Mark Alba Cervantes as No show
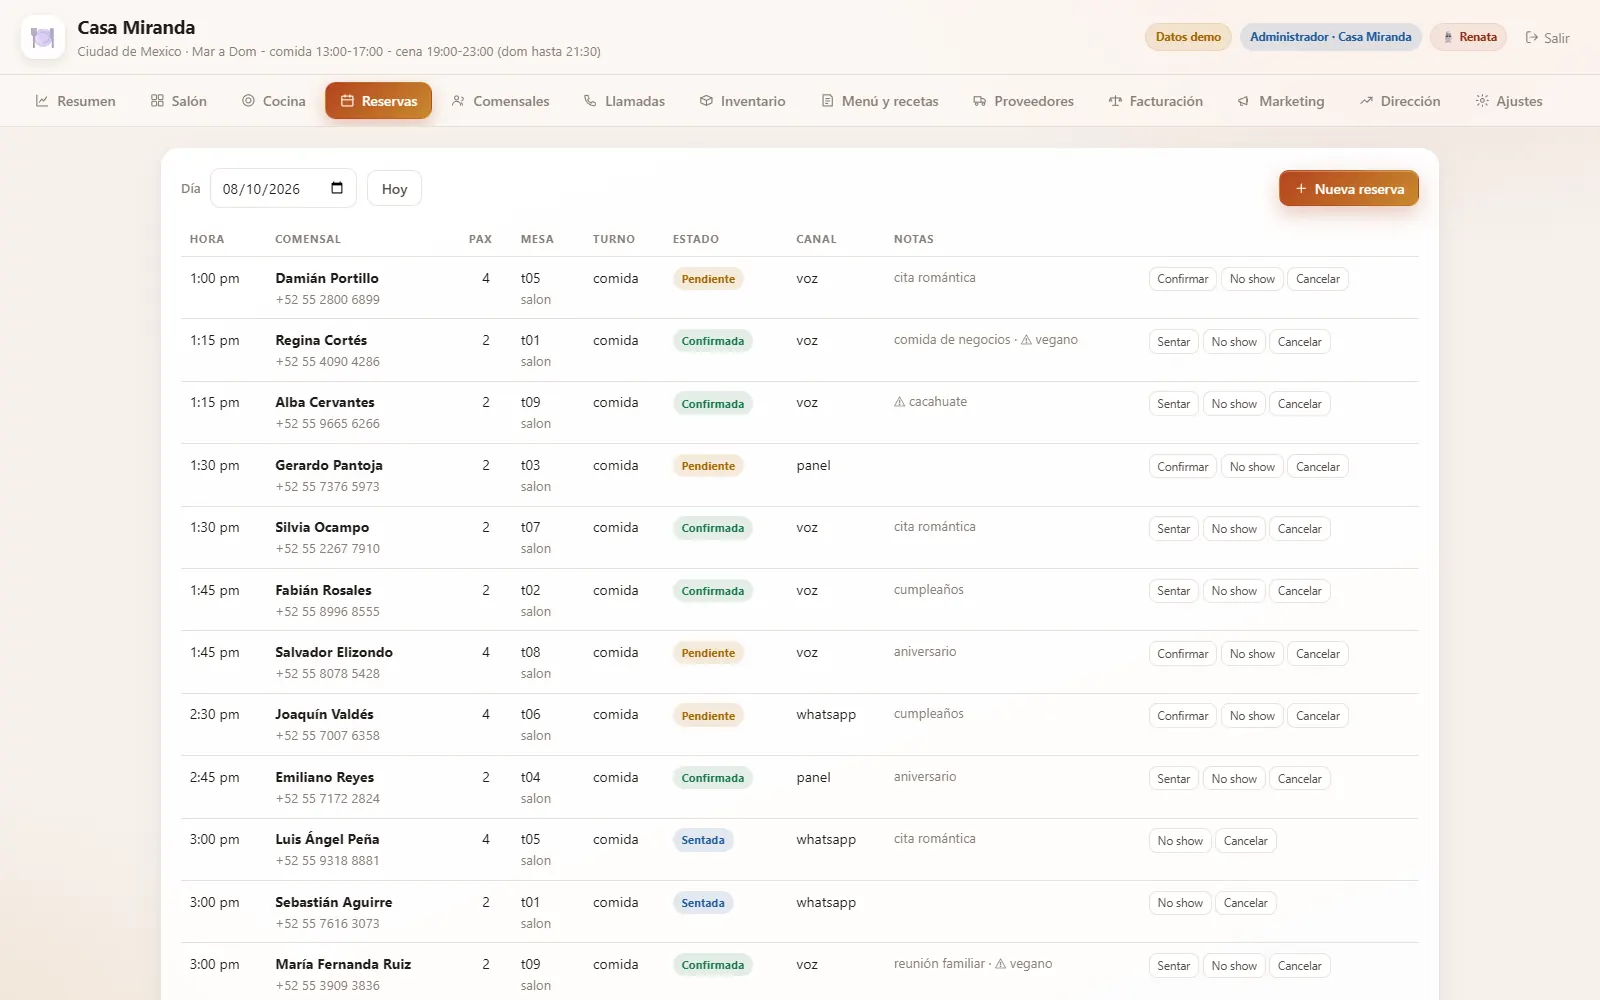This screenshot has height=1000, width=1600. pos(1234,404)
